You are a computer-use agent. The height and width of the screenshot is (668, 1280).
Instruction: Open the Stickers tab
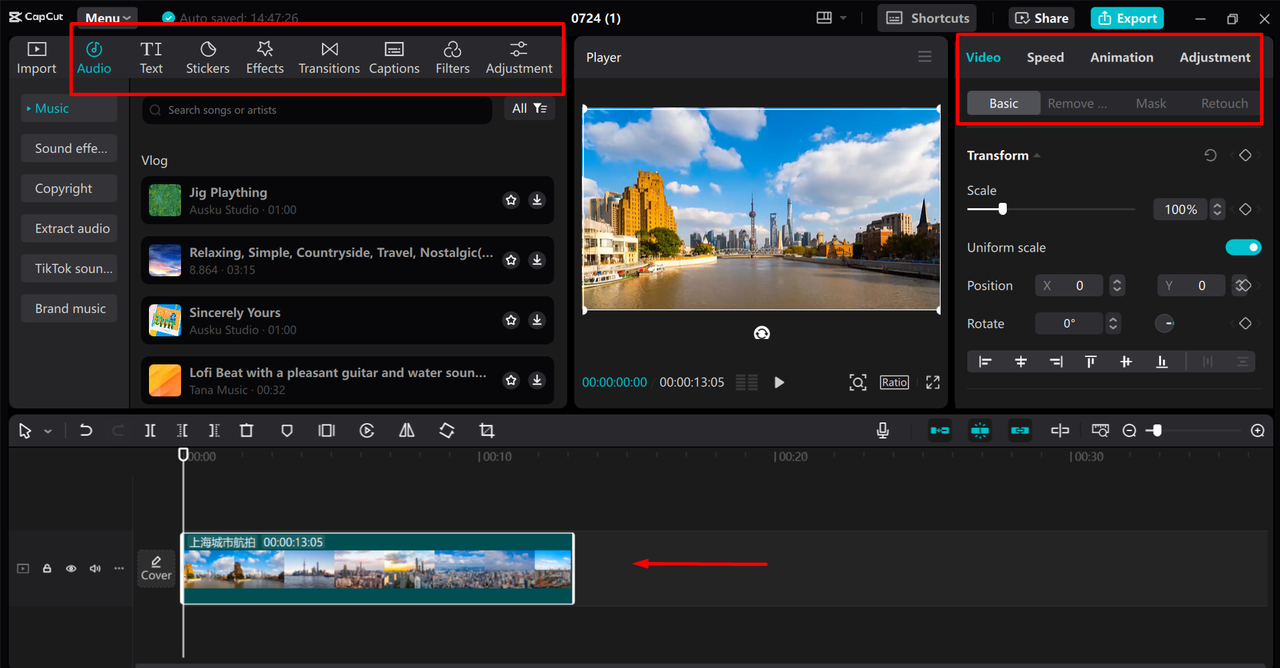coord(208,58)
